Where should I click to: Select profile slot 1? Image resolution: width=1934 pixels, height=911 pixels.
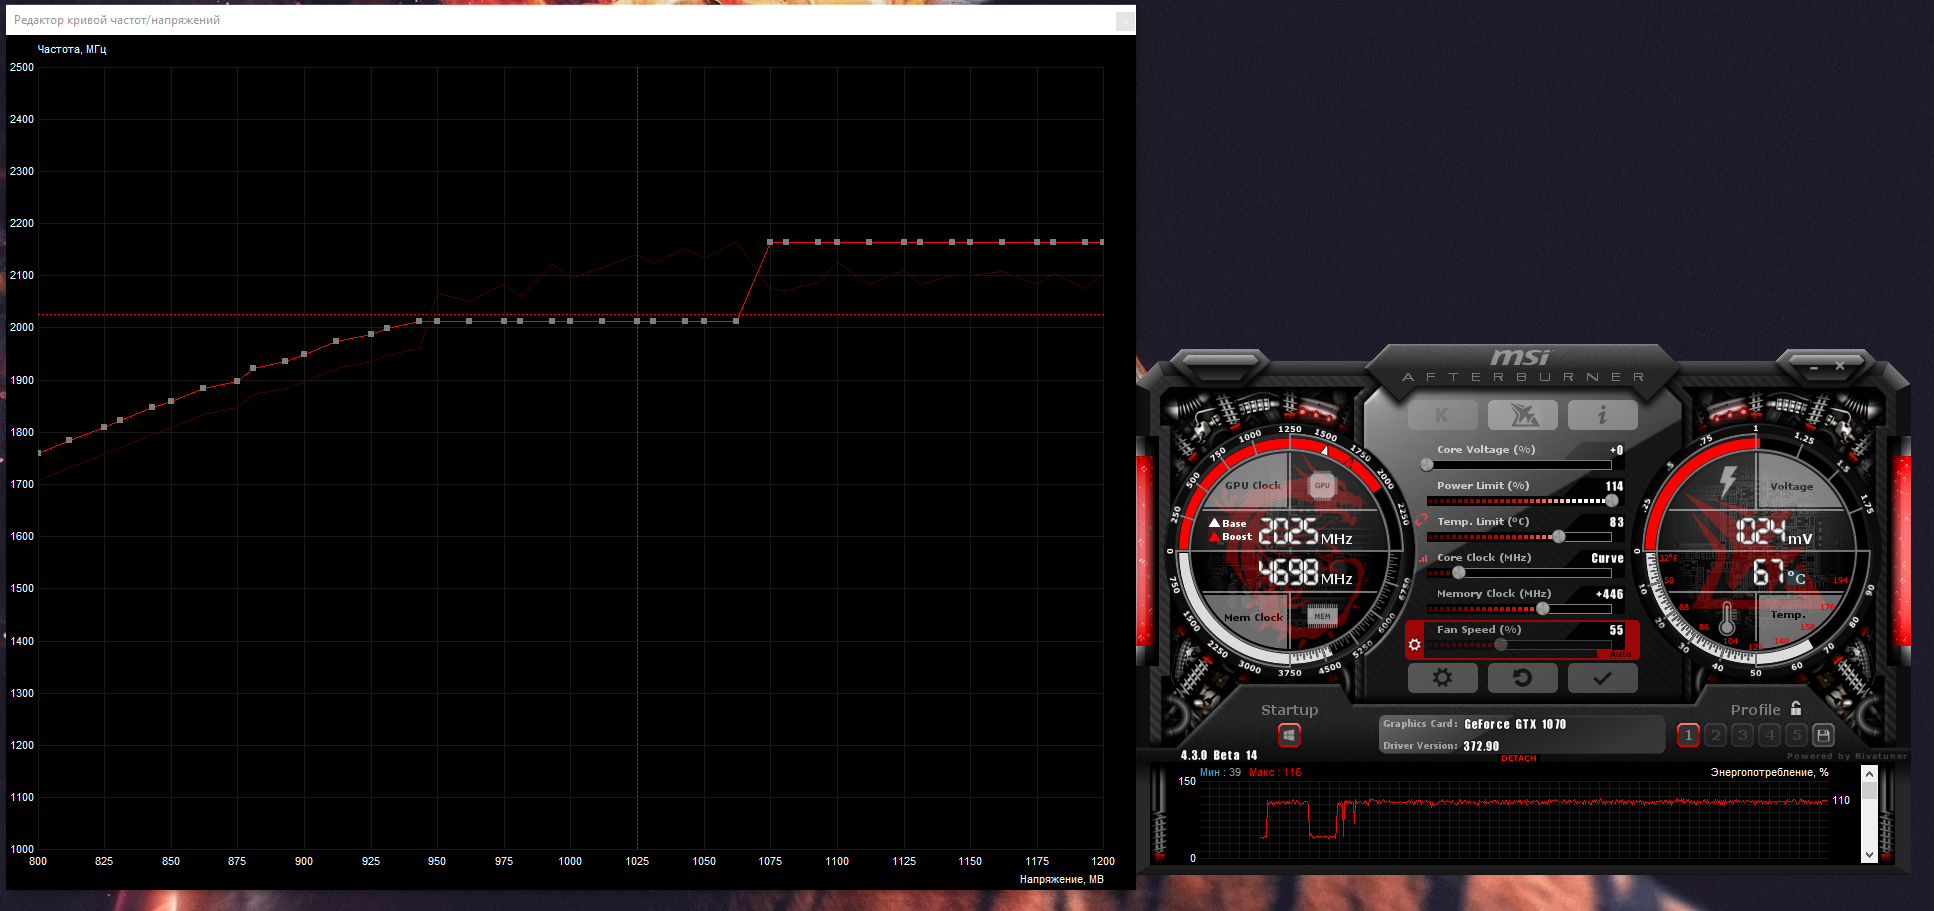(1688, 735)
